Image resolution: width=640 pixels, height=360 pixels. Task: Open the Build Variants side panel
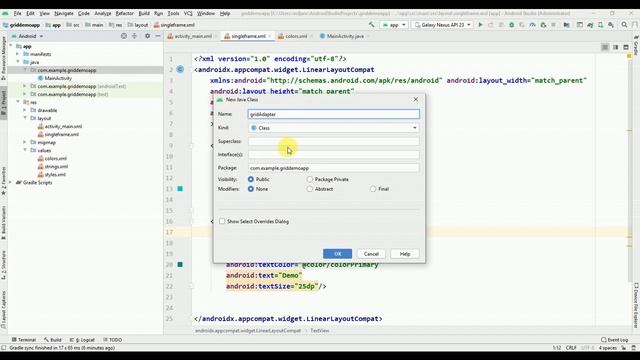tap(4, 222)
